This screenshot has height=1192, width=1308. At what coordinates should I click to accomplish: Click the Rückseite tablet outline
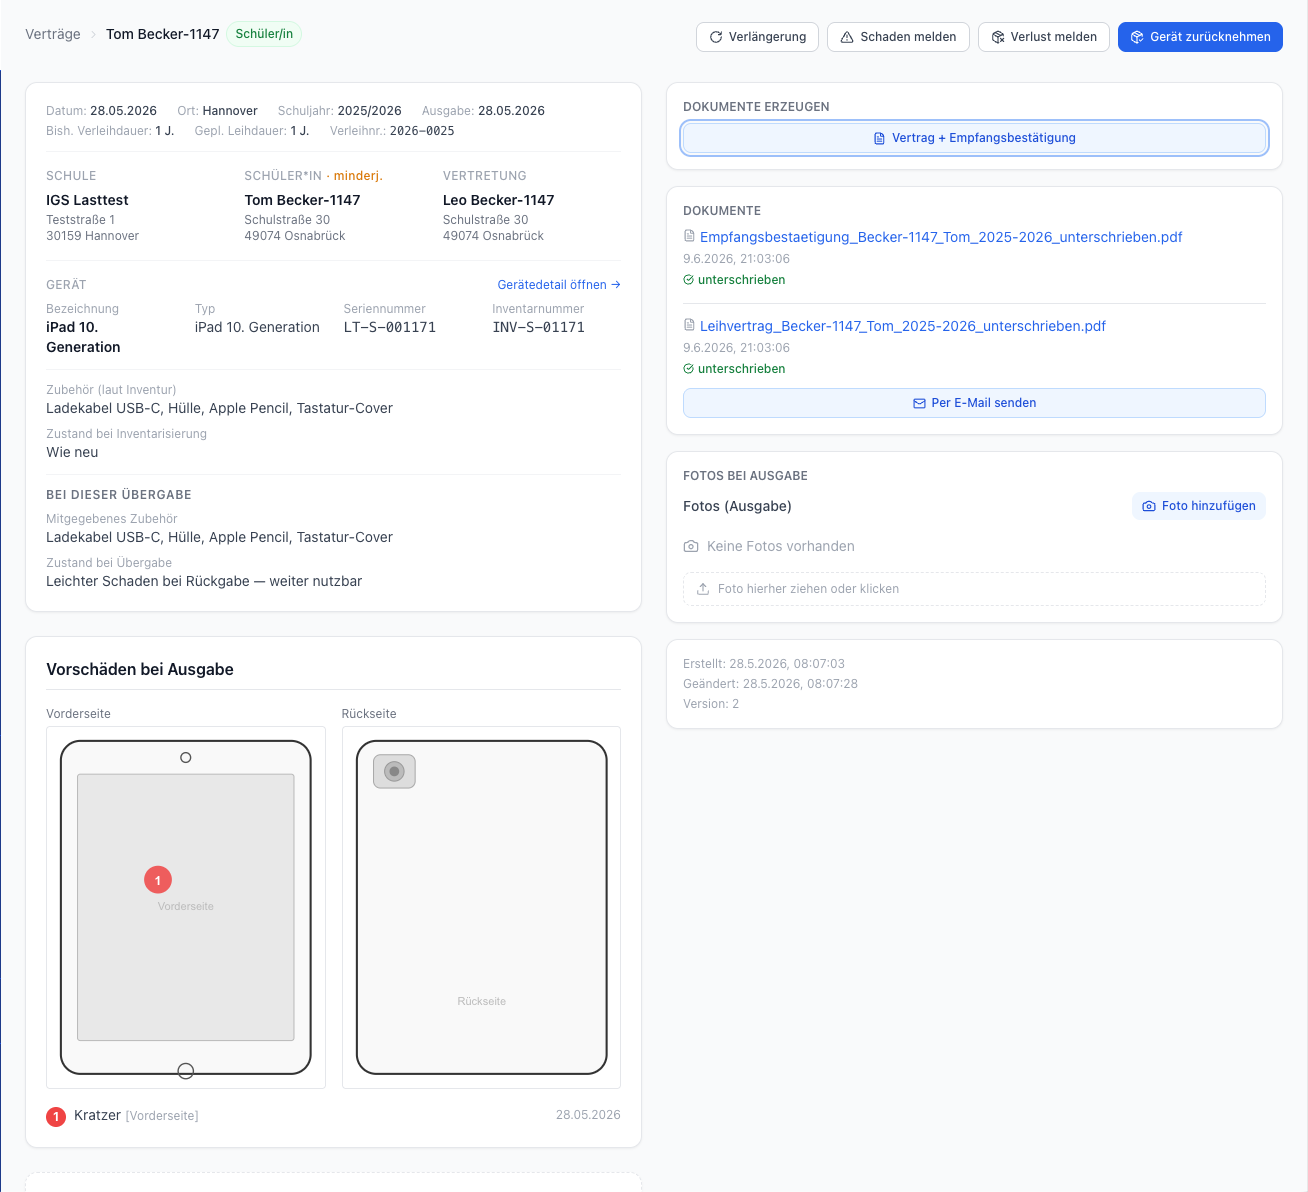(x=482, y=907)
